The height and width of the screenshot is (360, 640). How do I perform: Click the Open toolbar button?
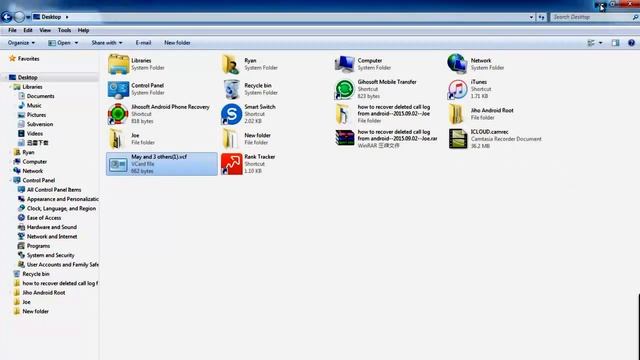(60, 43)
